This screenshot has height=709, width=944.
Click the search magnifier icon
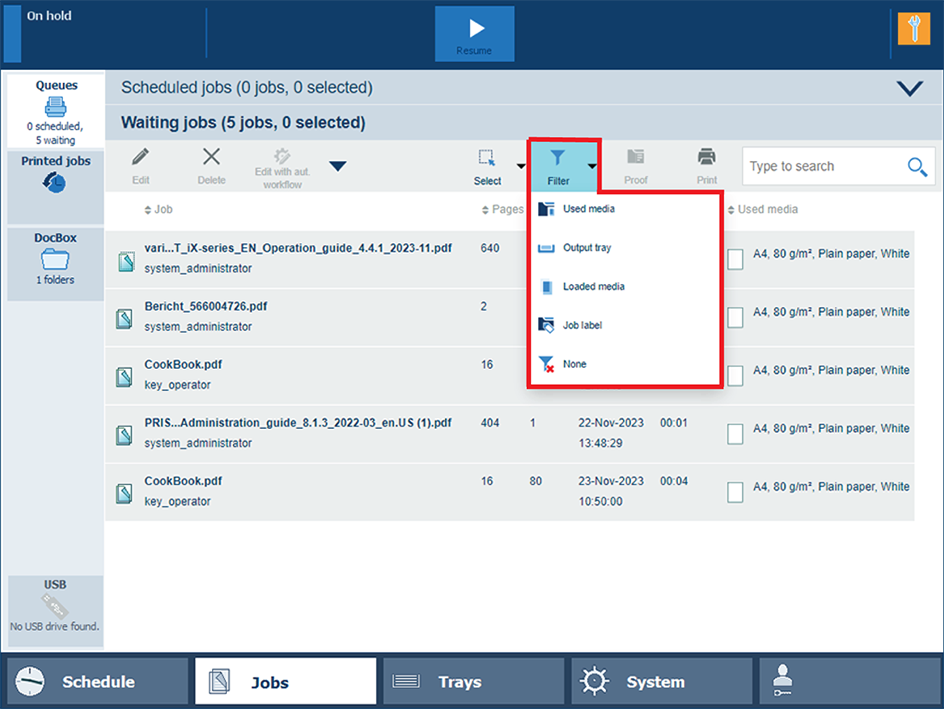916,167
